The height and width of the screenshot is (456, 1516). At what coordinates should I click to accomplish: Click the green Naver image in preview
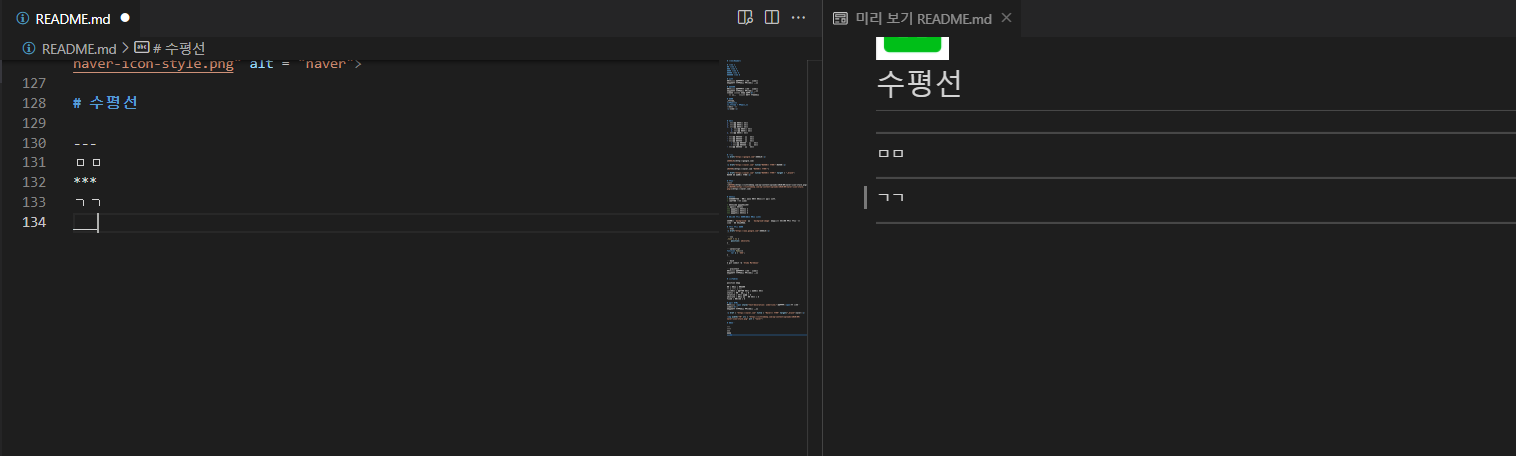tap(912, 46)
